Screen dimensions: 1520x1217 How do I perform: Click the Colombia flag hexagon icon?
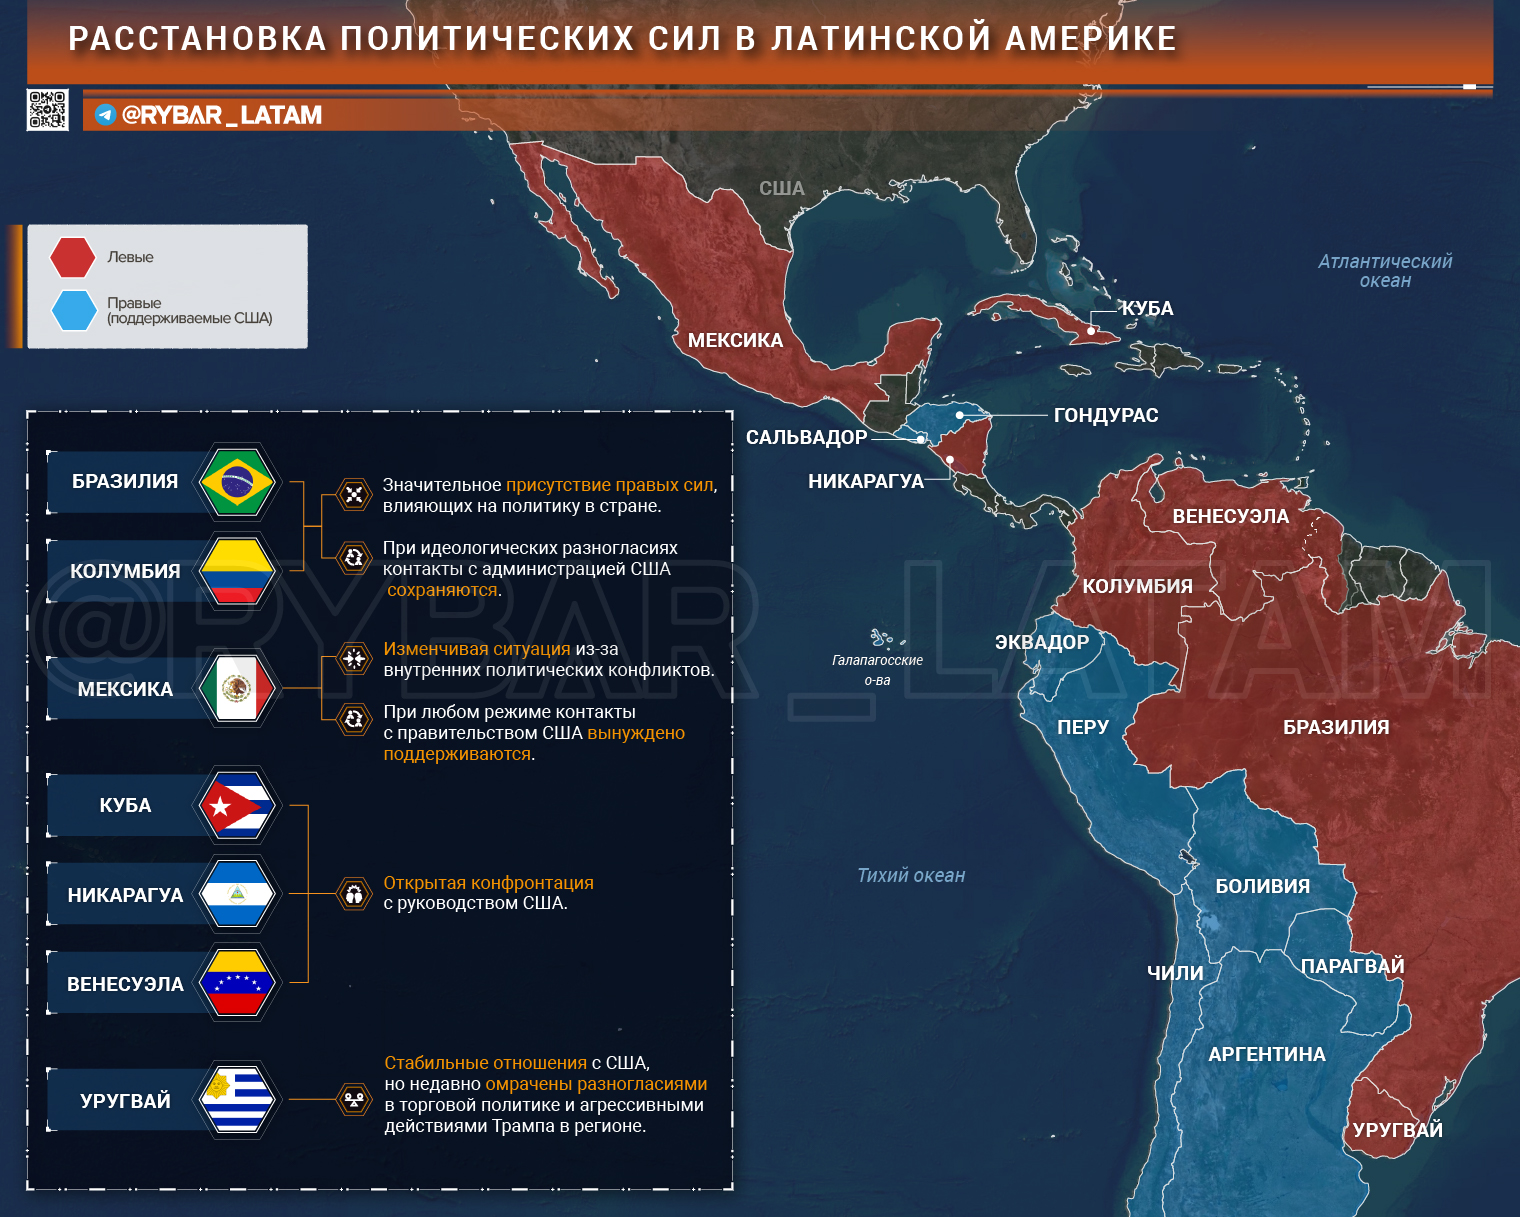(x=237, y=571)
